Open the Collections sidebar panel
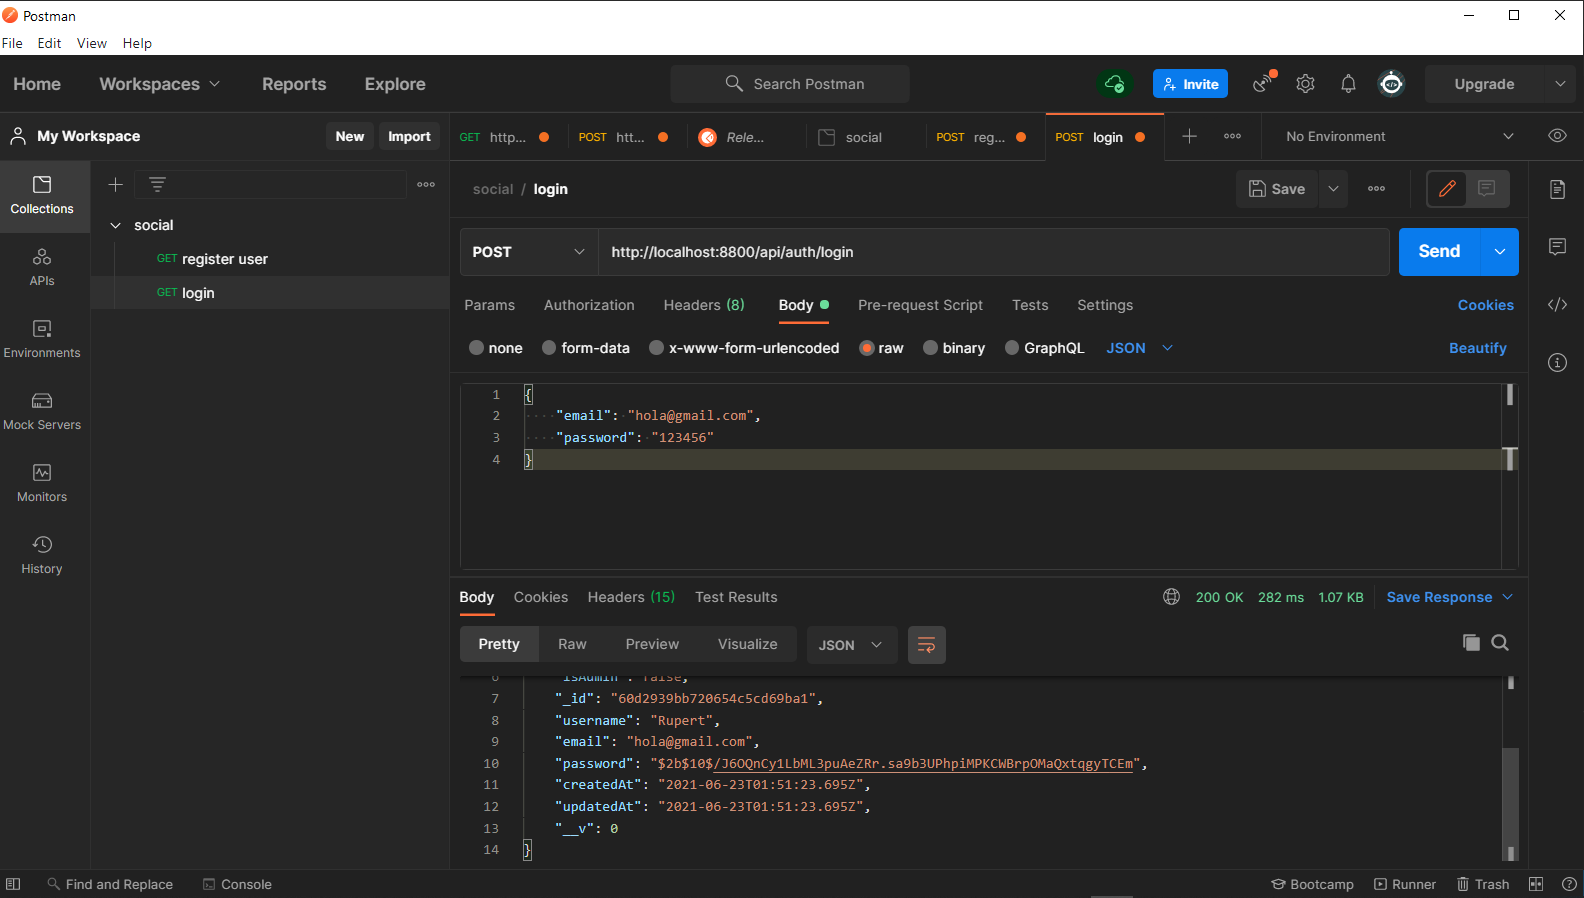This screenshot has width=1584, height=898. coord(42,196)
